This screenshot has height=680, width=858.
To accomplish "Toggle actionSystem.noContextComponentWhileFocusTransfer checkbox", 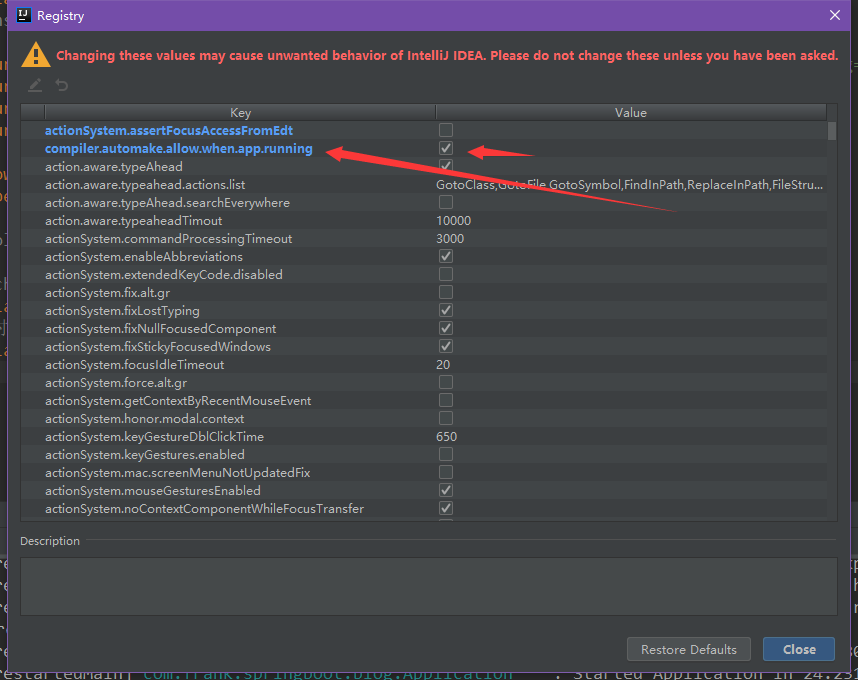I will [446, 509].
